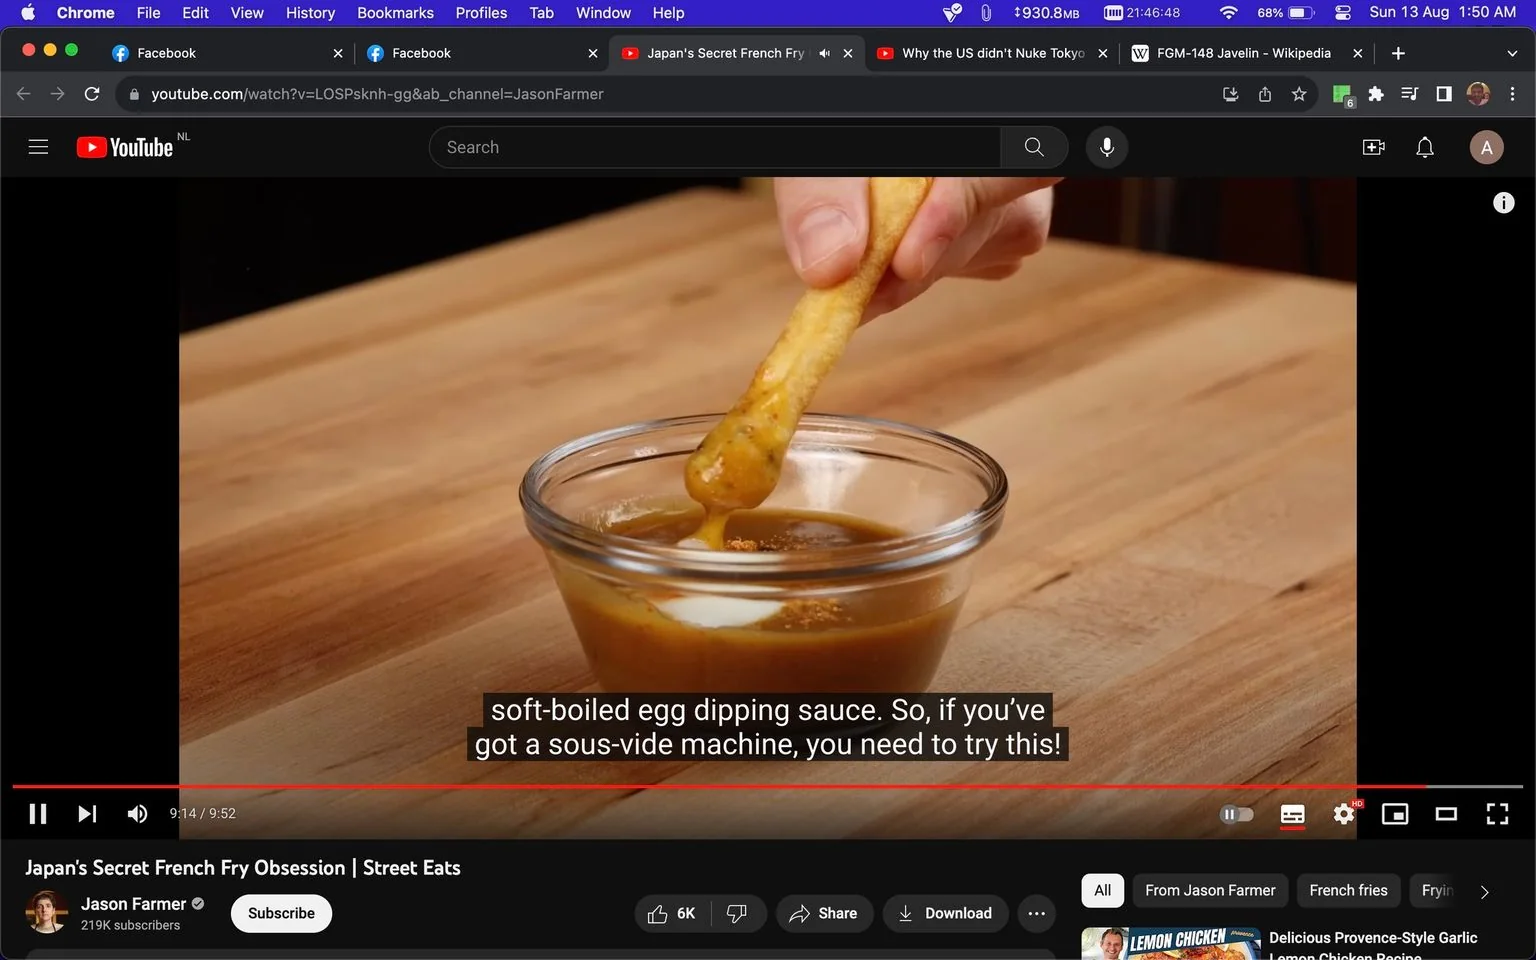Screen dimensions: 1536x960
Task: Mute the video volume
Action: (137, 814)
